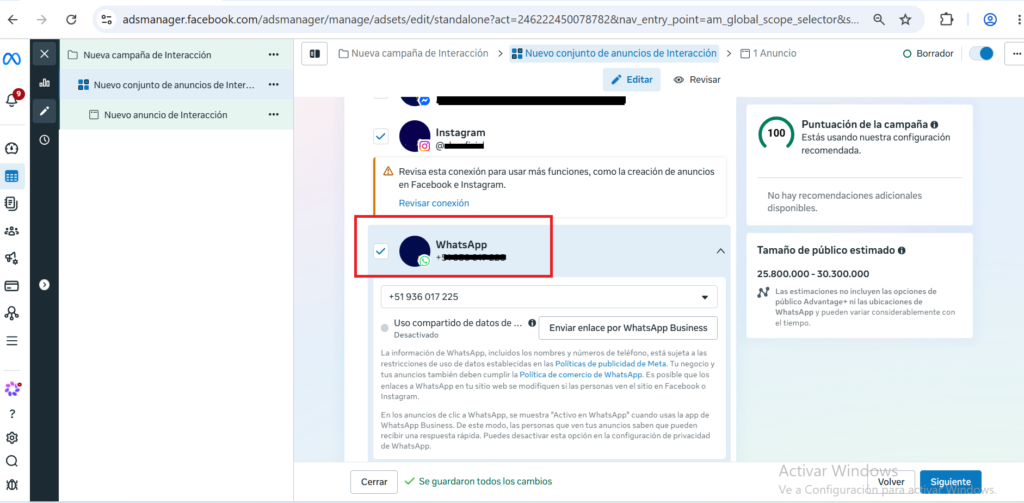Open browser profile avatar icon
Image resolution: width=1024 pixels, height=503 pixels.
tap(990, 20)
